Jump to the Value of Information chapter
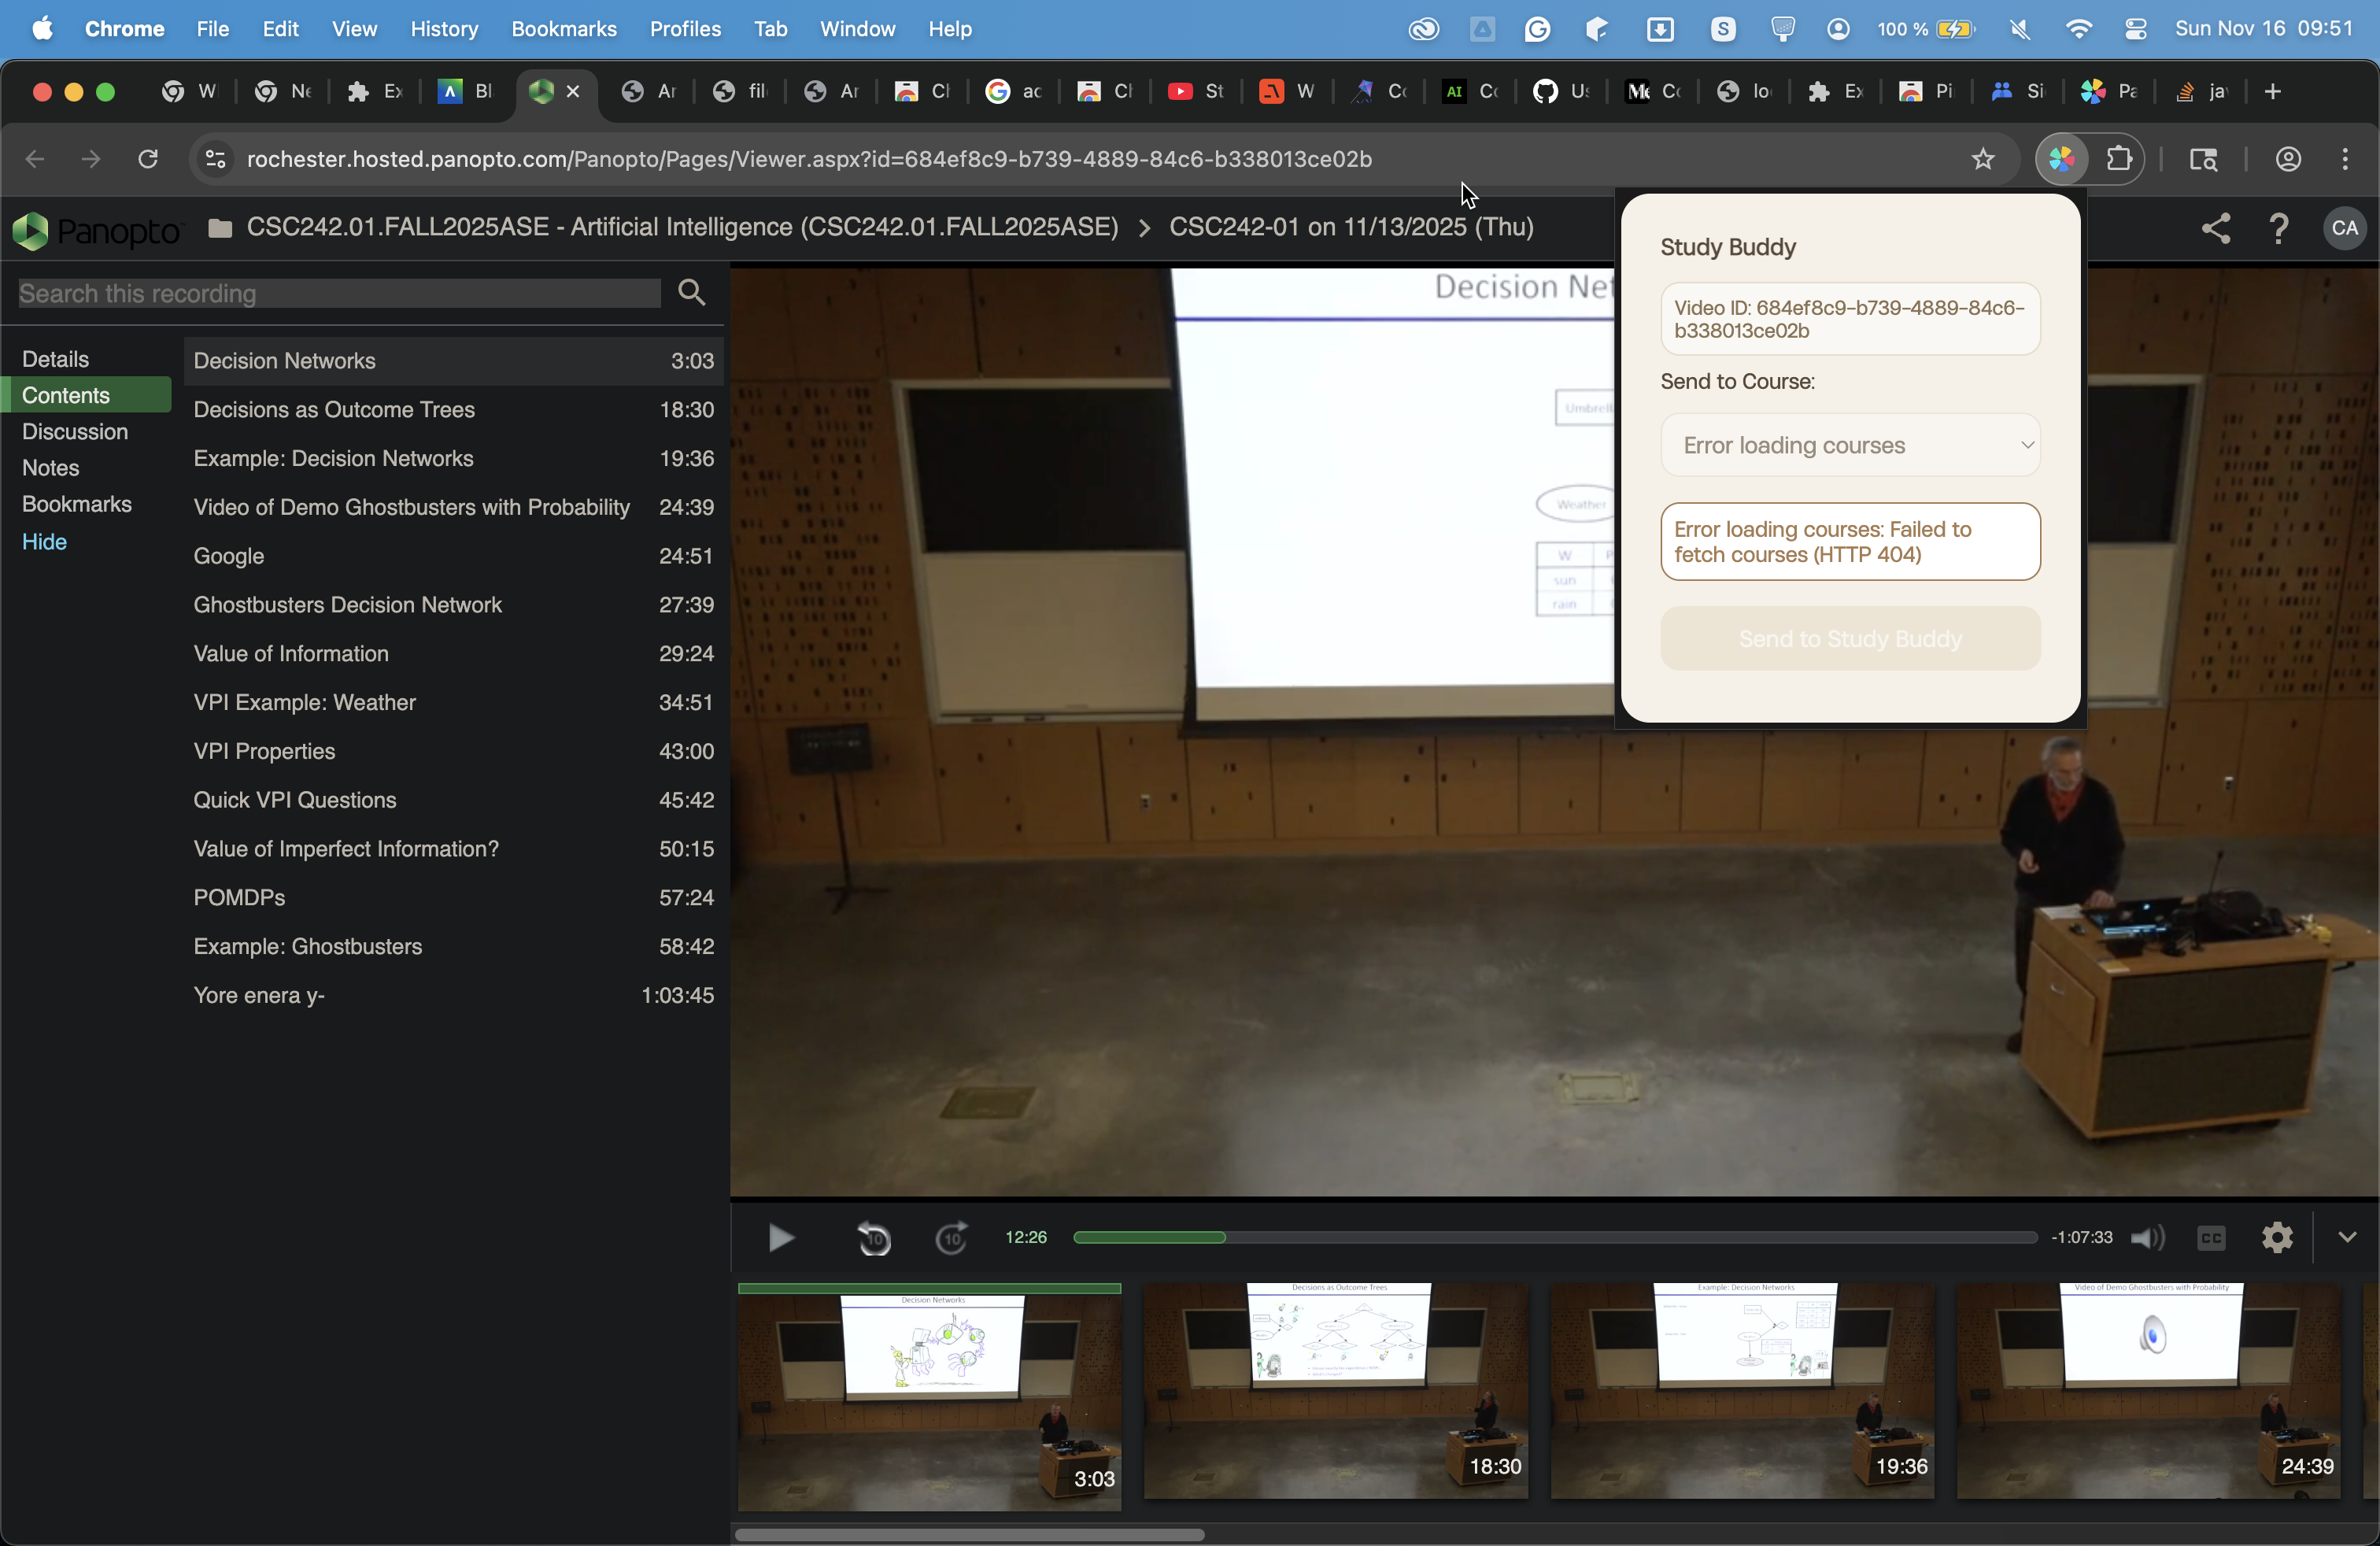This screenshot has width=2380, height=1546. click(x=291, y=654)
